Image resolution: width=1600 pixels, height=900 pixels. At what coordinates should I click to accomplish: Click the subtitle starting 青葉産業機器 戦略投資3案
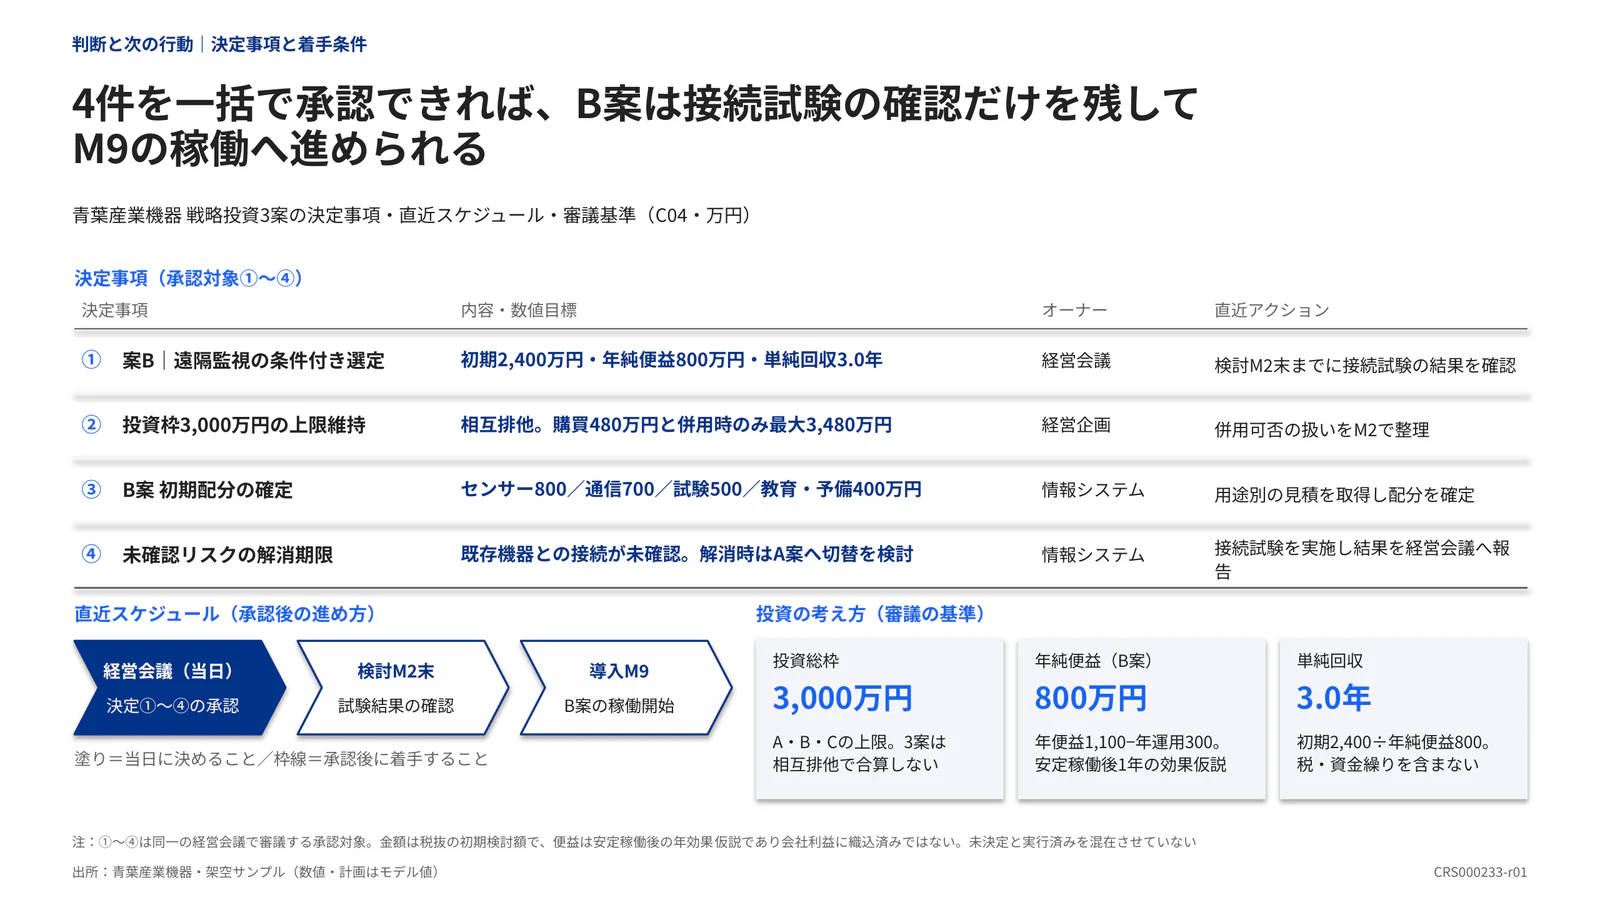[413, 215]
